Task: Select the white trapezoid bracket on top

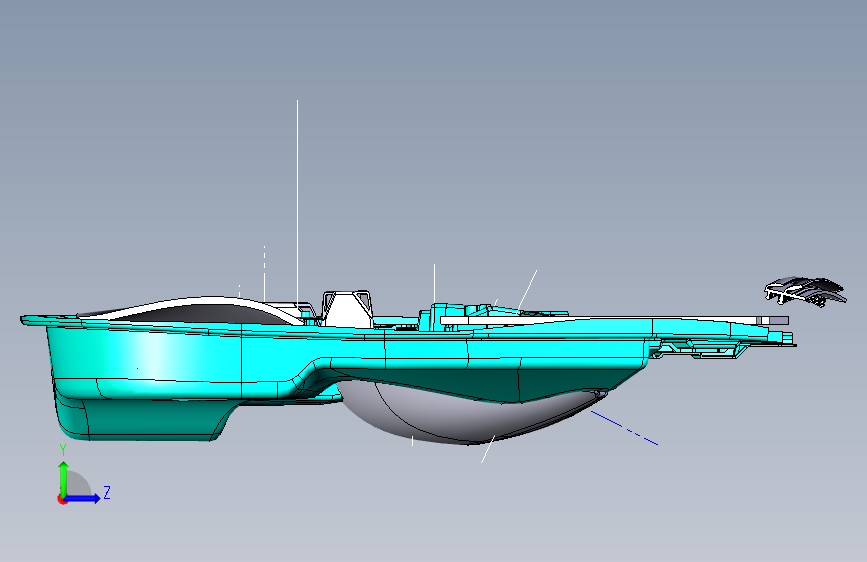Action: (x=347, y=309)
